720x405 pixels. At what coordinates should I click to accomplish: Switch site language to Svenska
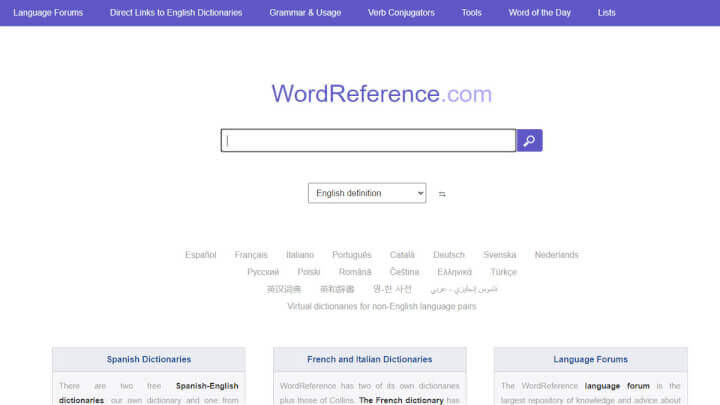500,255
